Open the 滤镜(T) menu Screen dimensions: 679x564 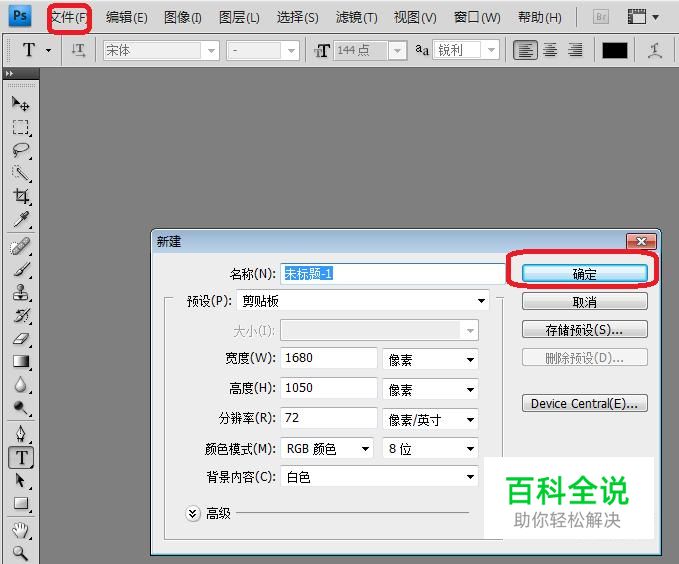356,18
